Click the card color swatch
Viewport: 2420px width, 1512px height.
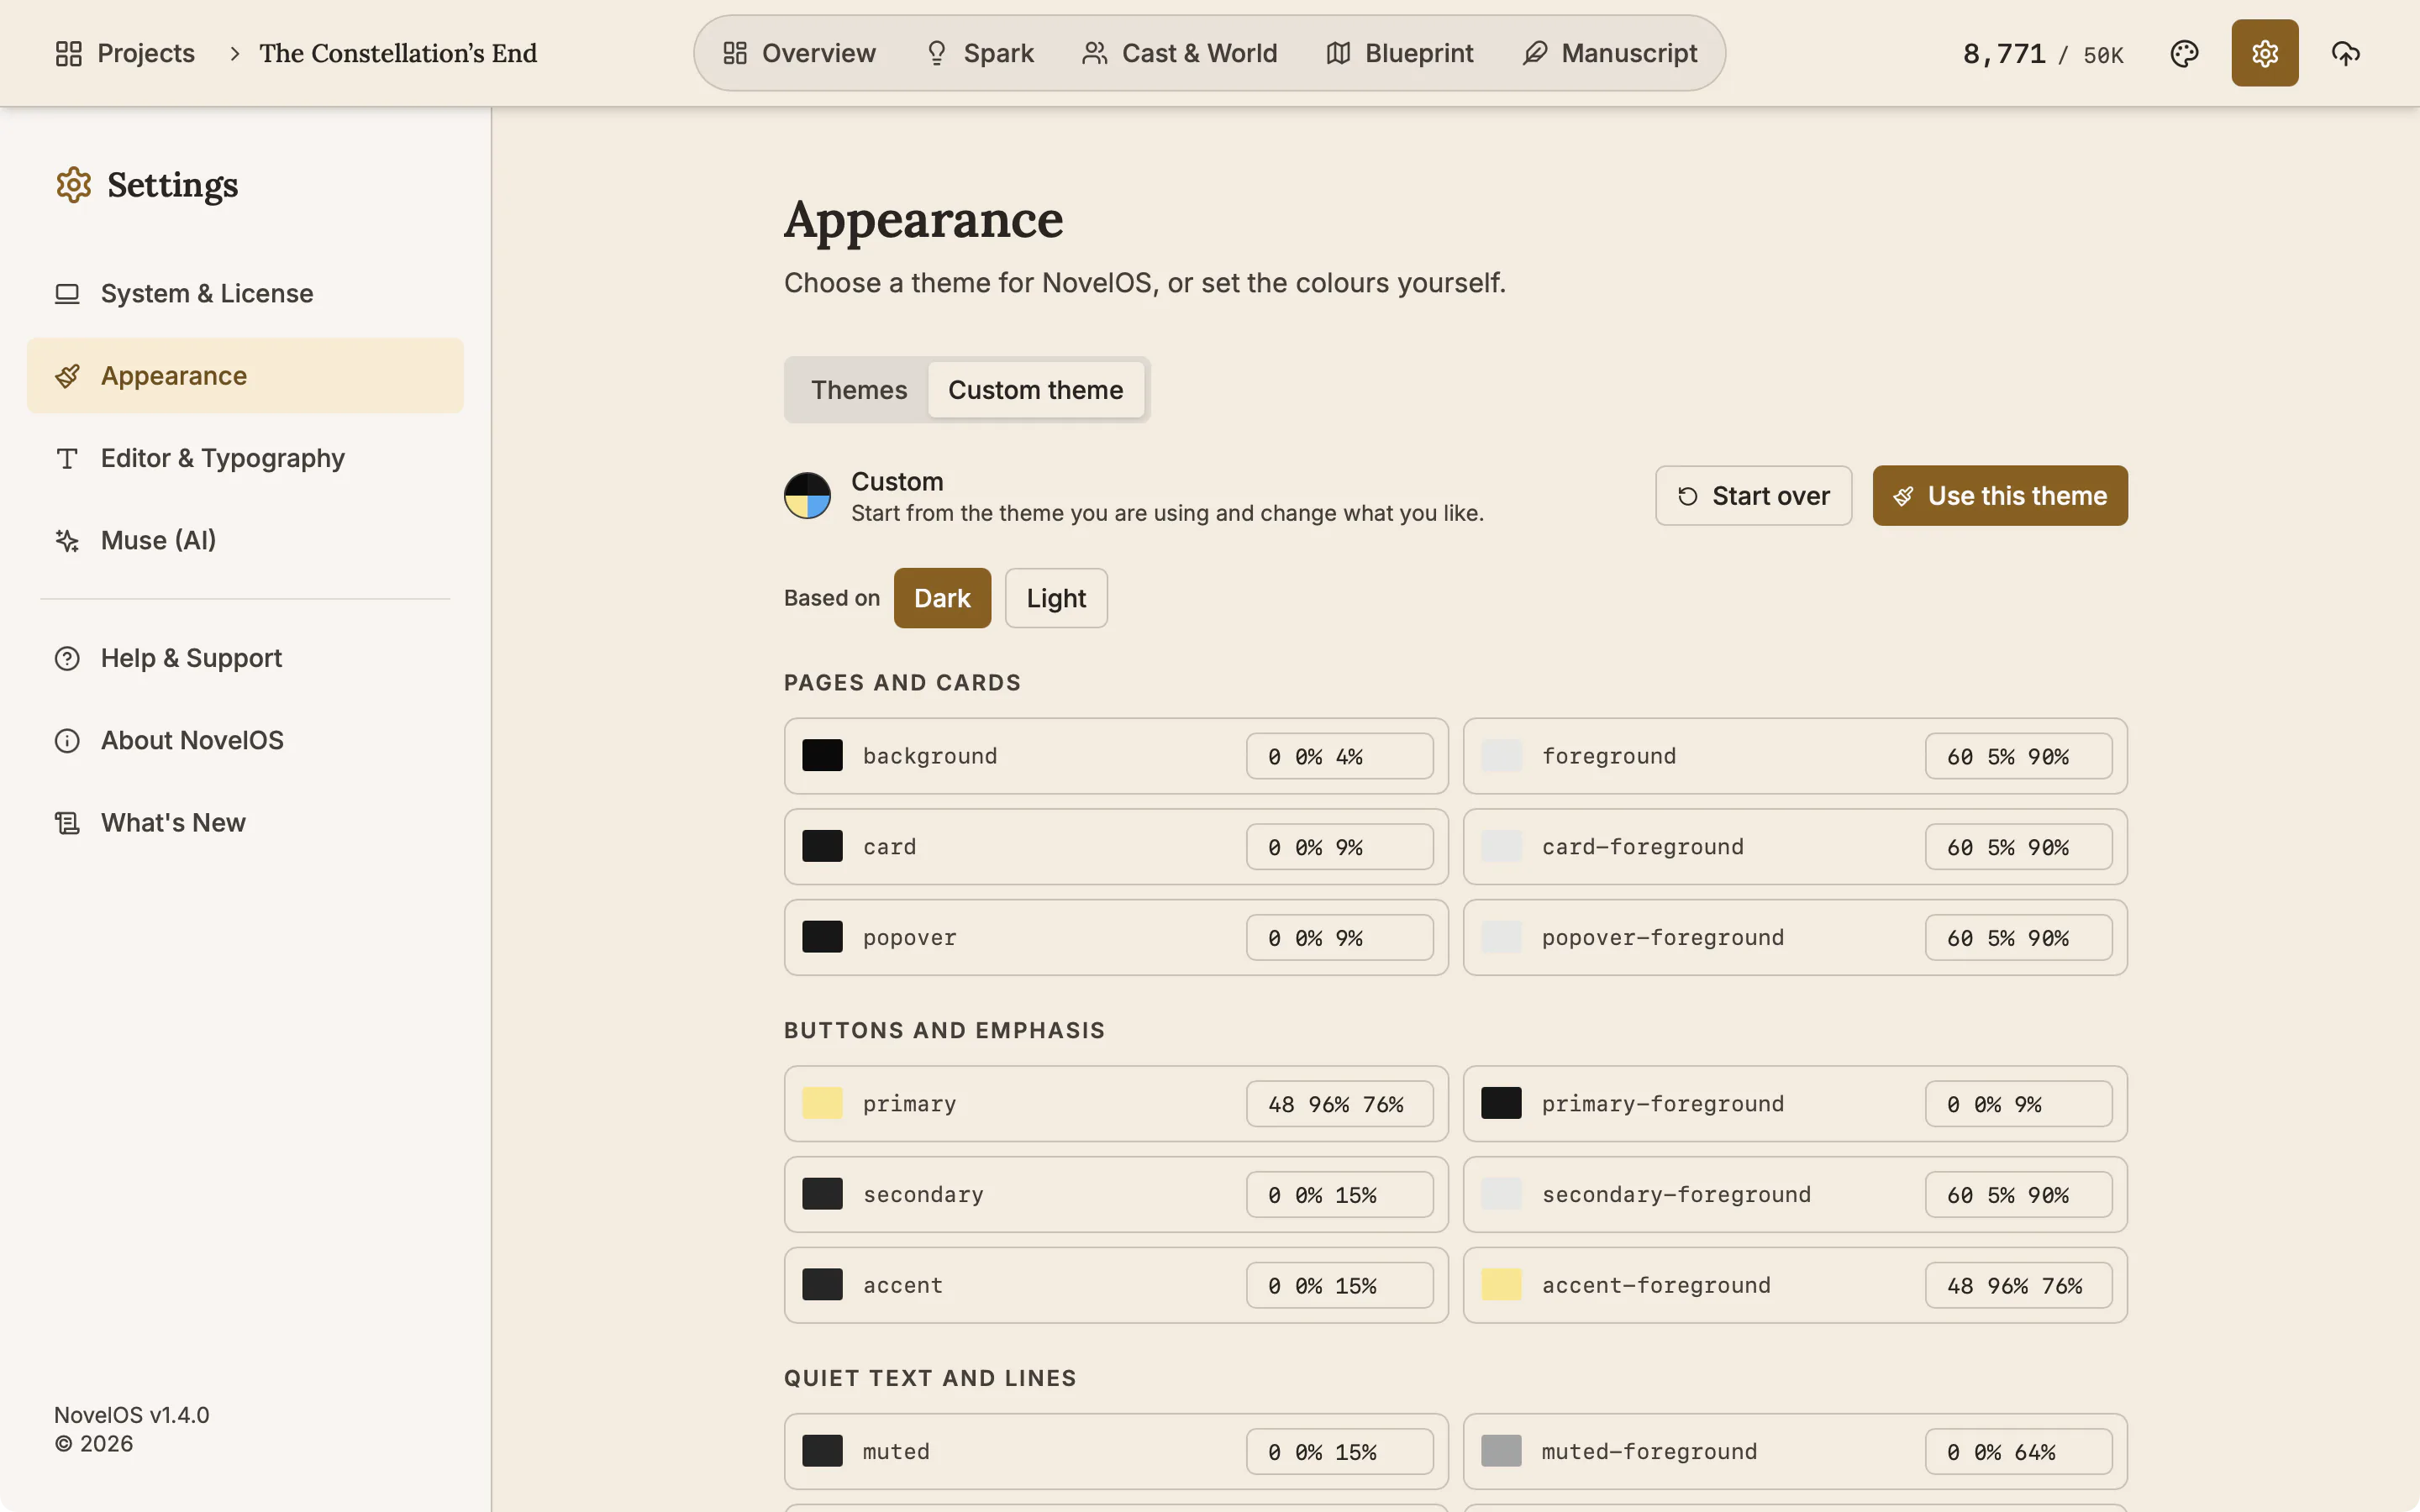pyautogui.click(x=822, y=847)
